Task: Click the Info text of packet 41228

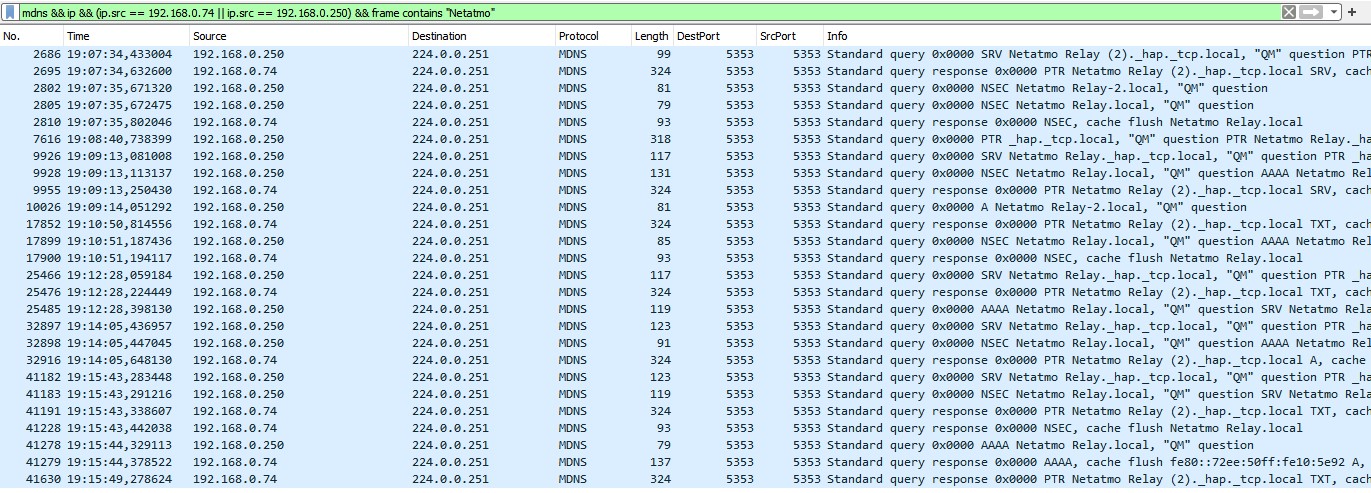Action: click(1065, 428)
